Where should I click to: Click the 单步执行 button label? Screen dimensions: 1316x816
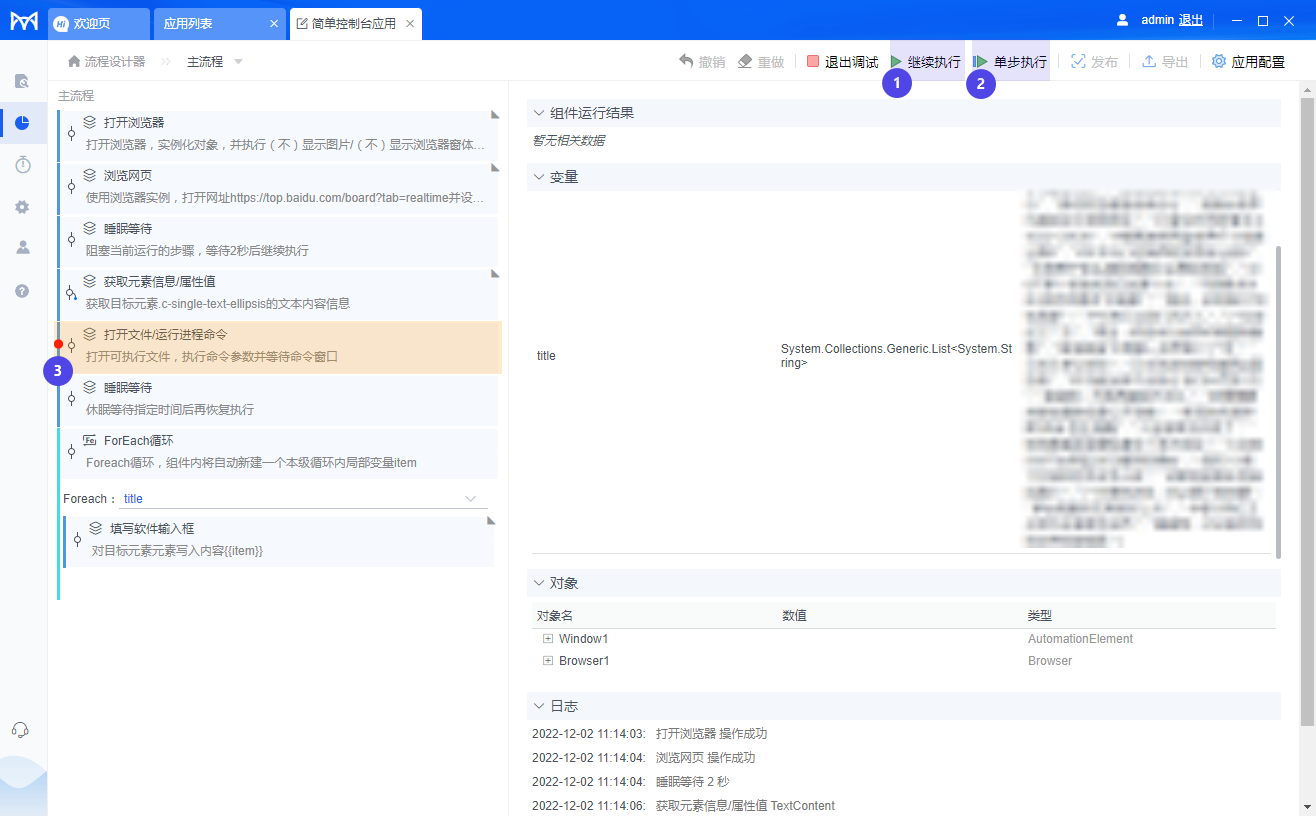1020,61
